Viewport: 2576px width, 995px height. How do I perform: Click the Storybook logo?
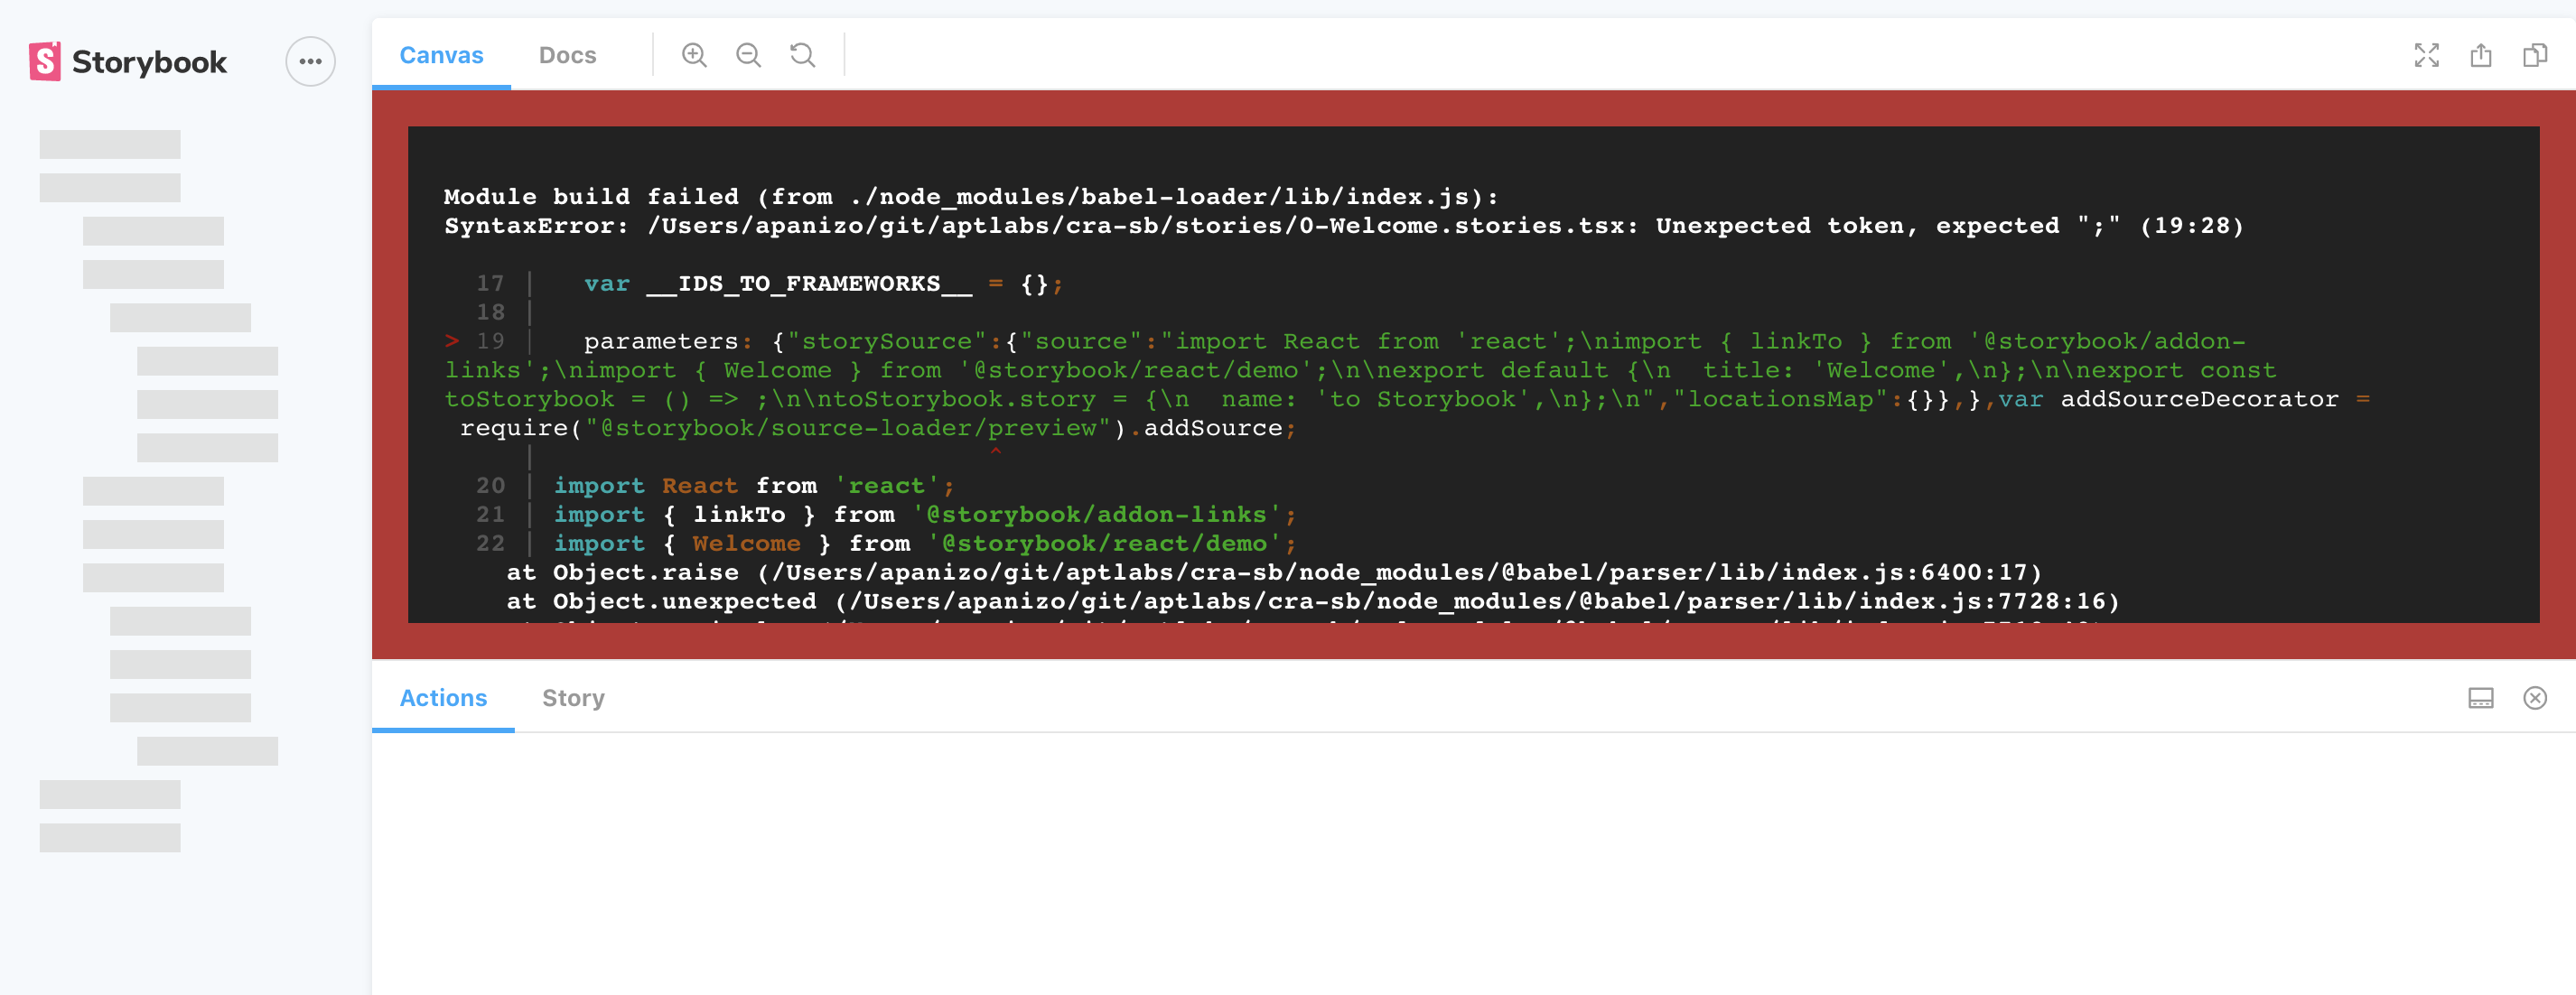click(128, 62)
